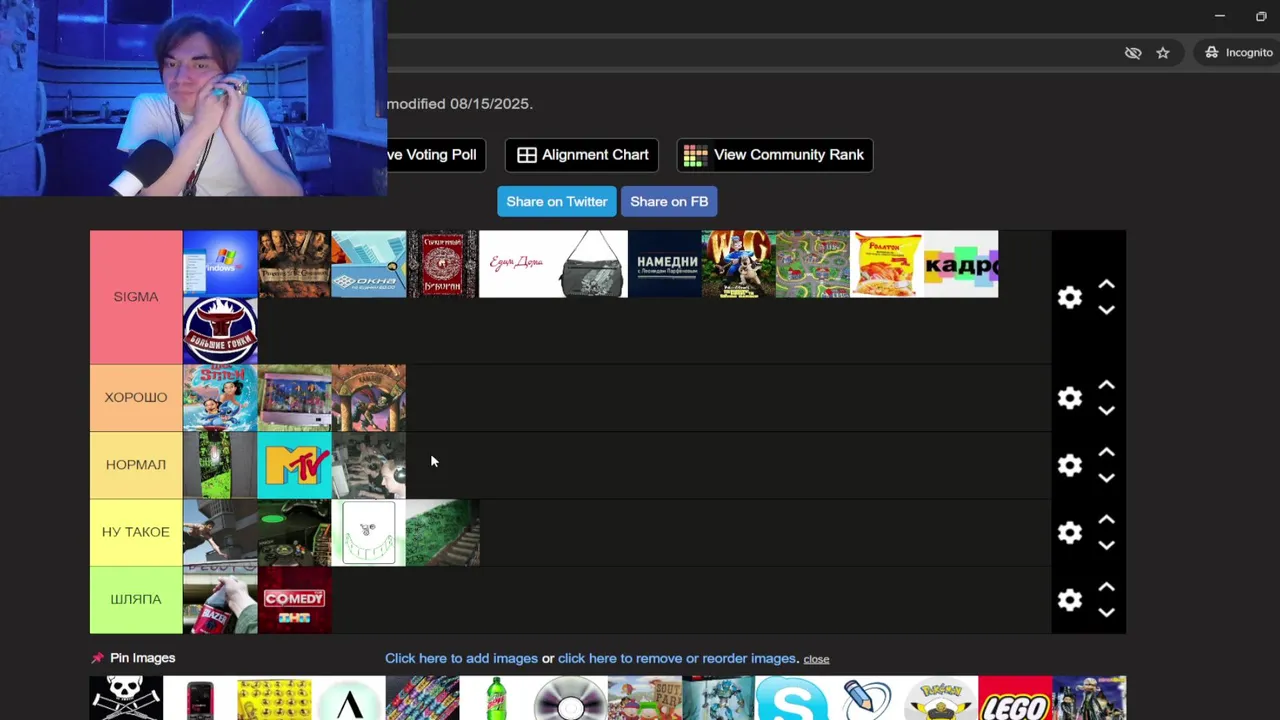
Task: Minimize the browser window
Action: (1219, 16)
